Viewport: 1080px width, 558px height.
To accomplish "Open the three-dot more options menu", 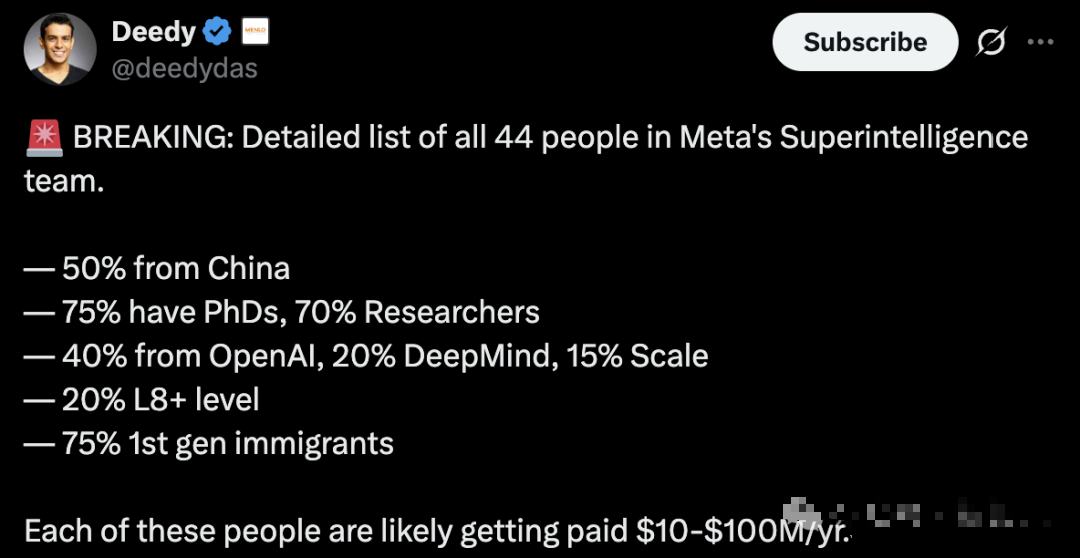I will [1041, 42].
